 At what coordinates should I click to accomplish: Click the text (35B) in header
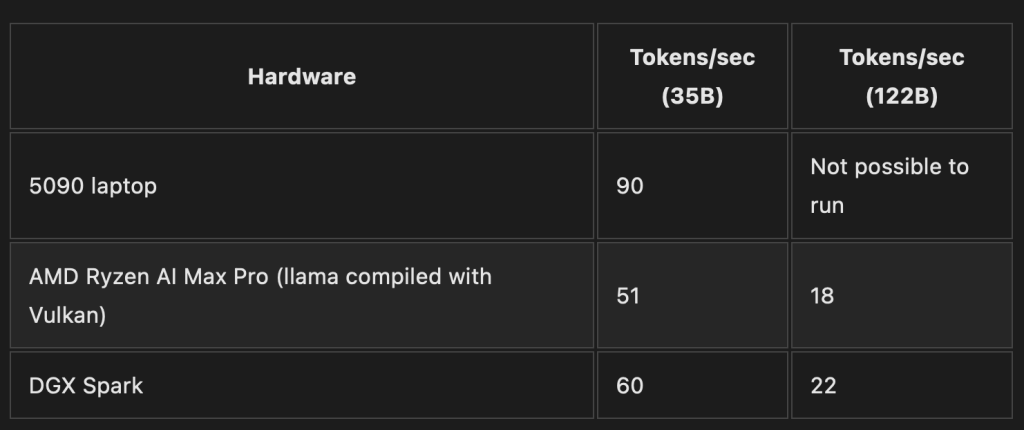[x=692, y=98]
